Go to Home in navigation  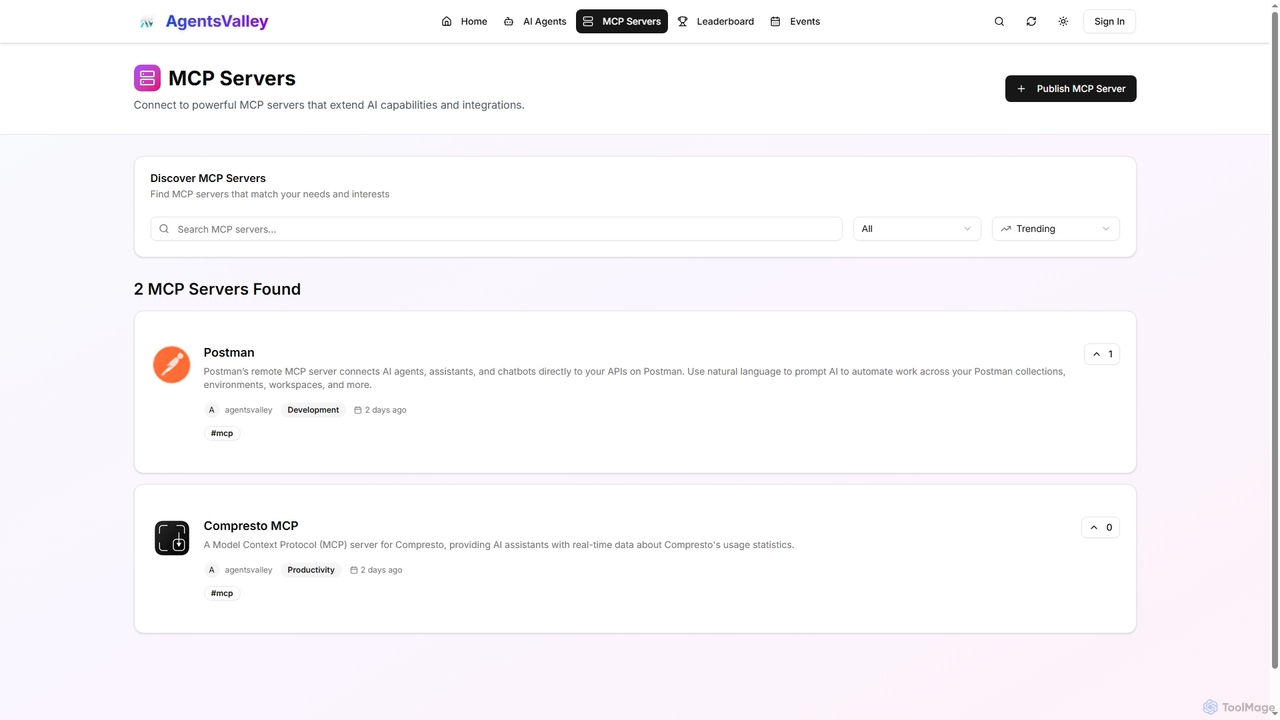click(464, 21)
